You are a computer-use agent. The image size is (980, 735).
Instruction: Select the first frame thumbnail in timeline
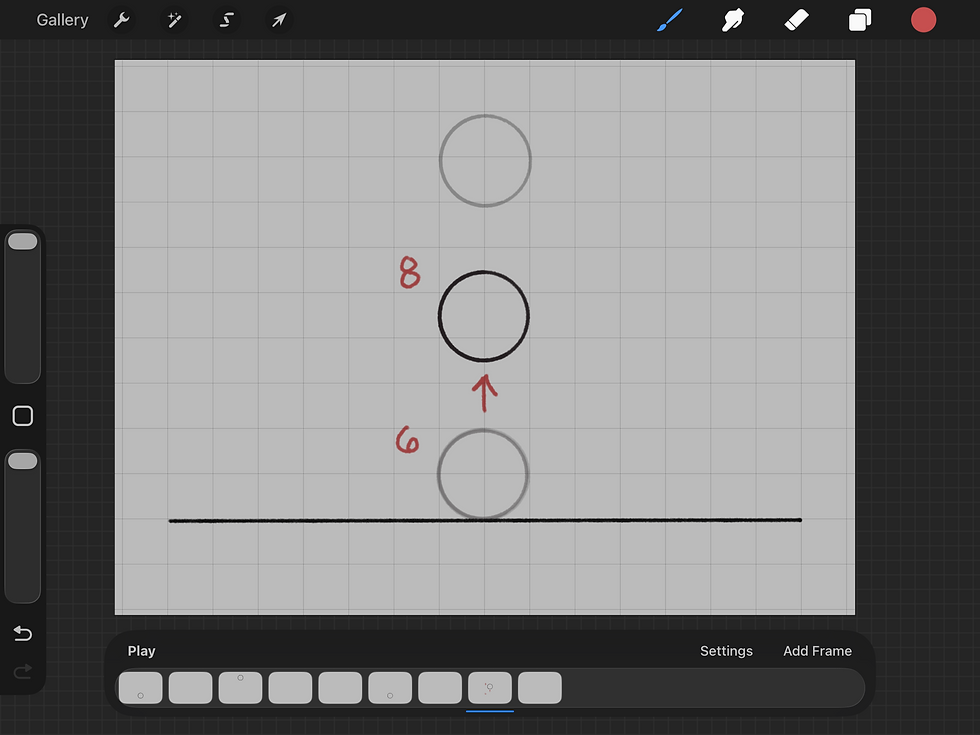pyautogui.click(x=141, y=688)
